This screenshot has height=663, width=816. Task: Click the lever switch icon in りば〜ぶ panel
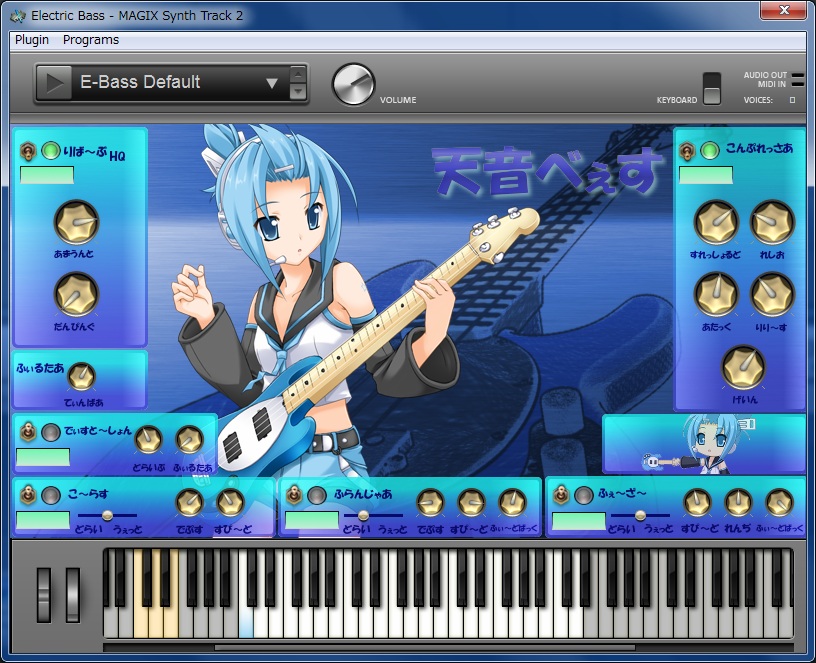point(27,151)
